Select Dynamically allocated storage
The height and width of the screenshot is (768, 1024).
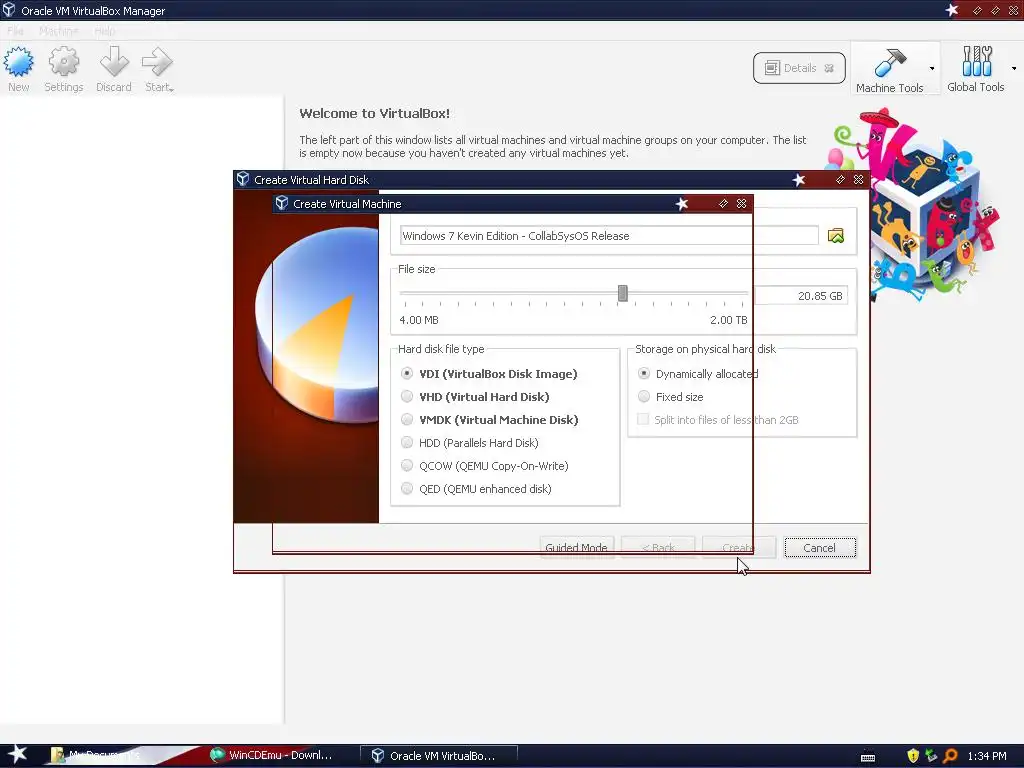tap(698, 374)
